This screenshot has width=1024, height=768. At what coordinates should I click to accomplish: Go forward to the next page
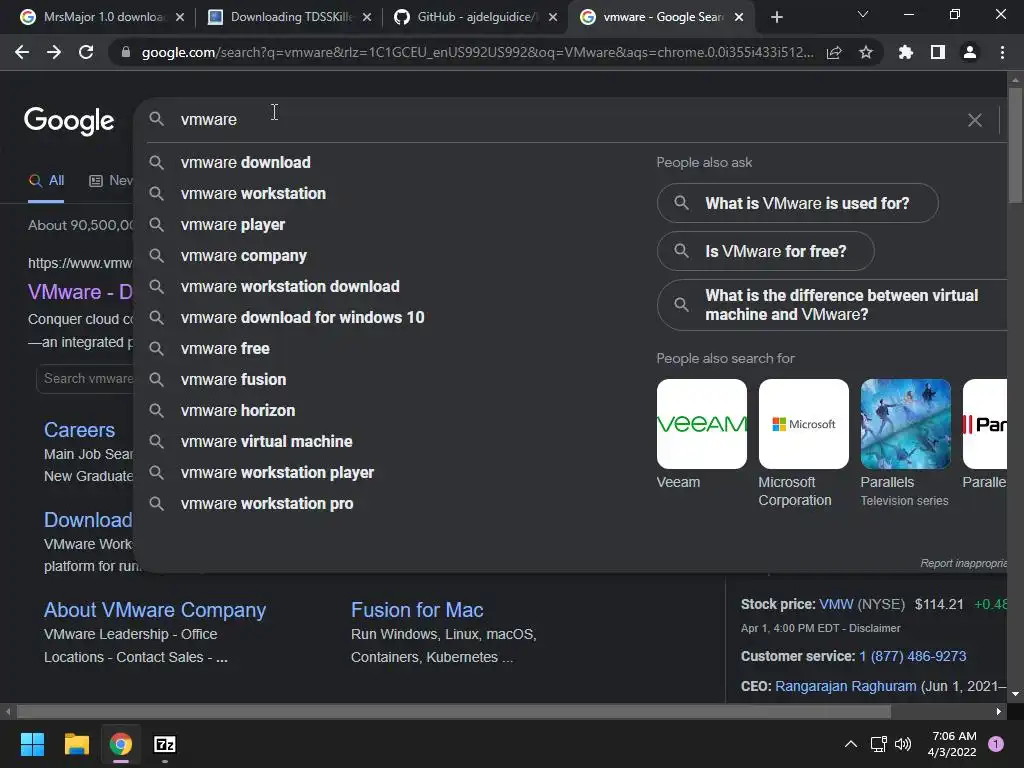[54, 52]
